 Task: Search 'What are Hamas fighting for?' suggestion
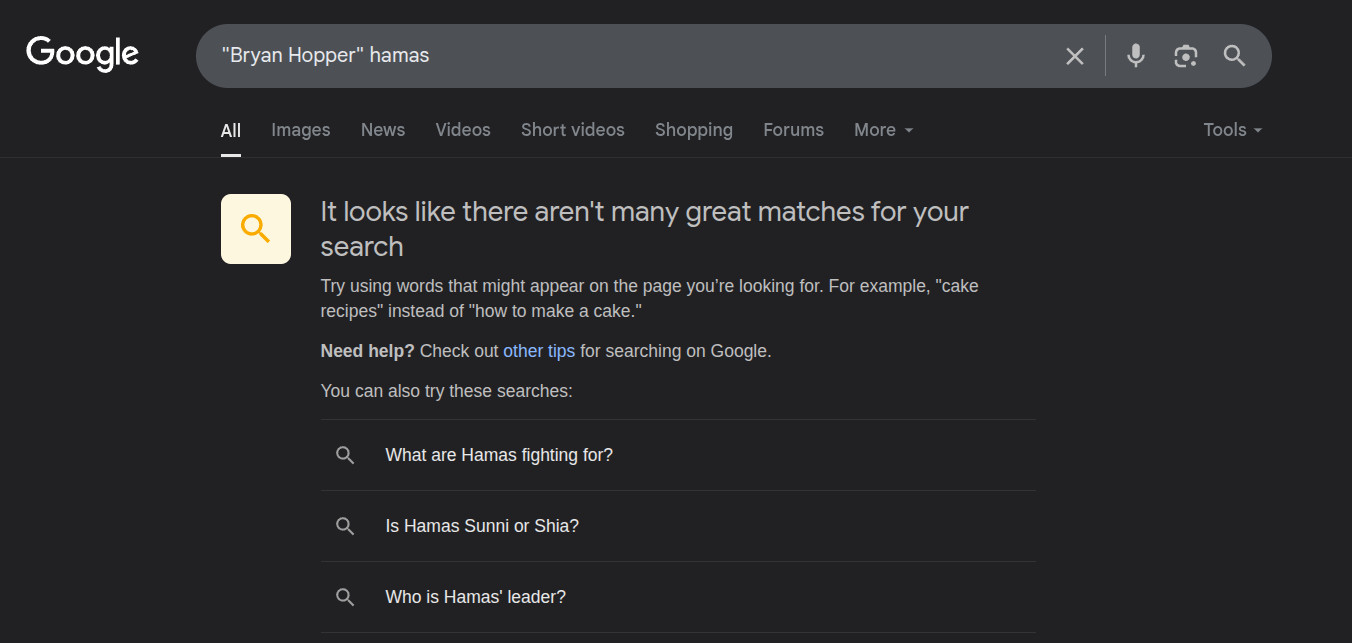click(x=678, y=455)
